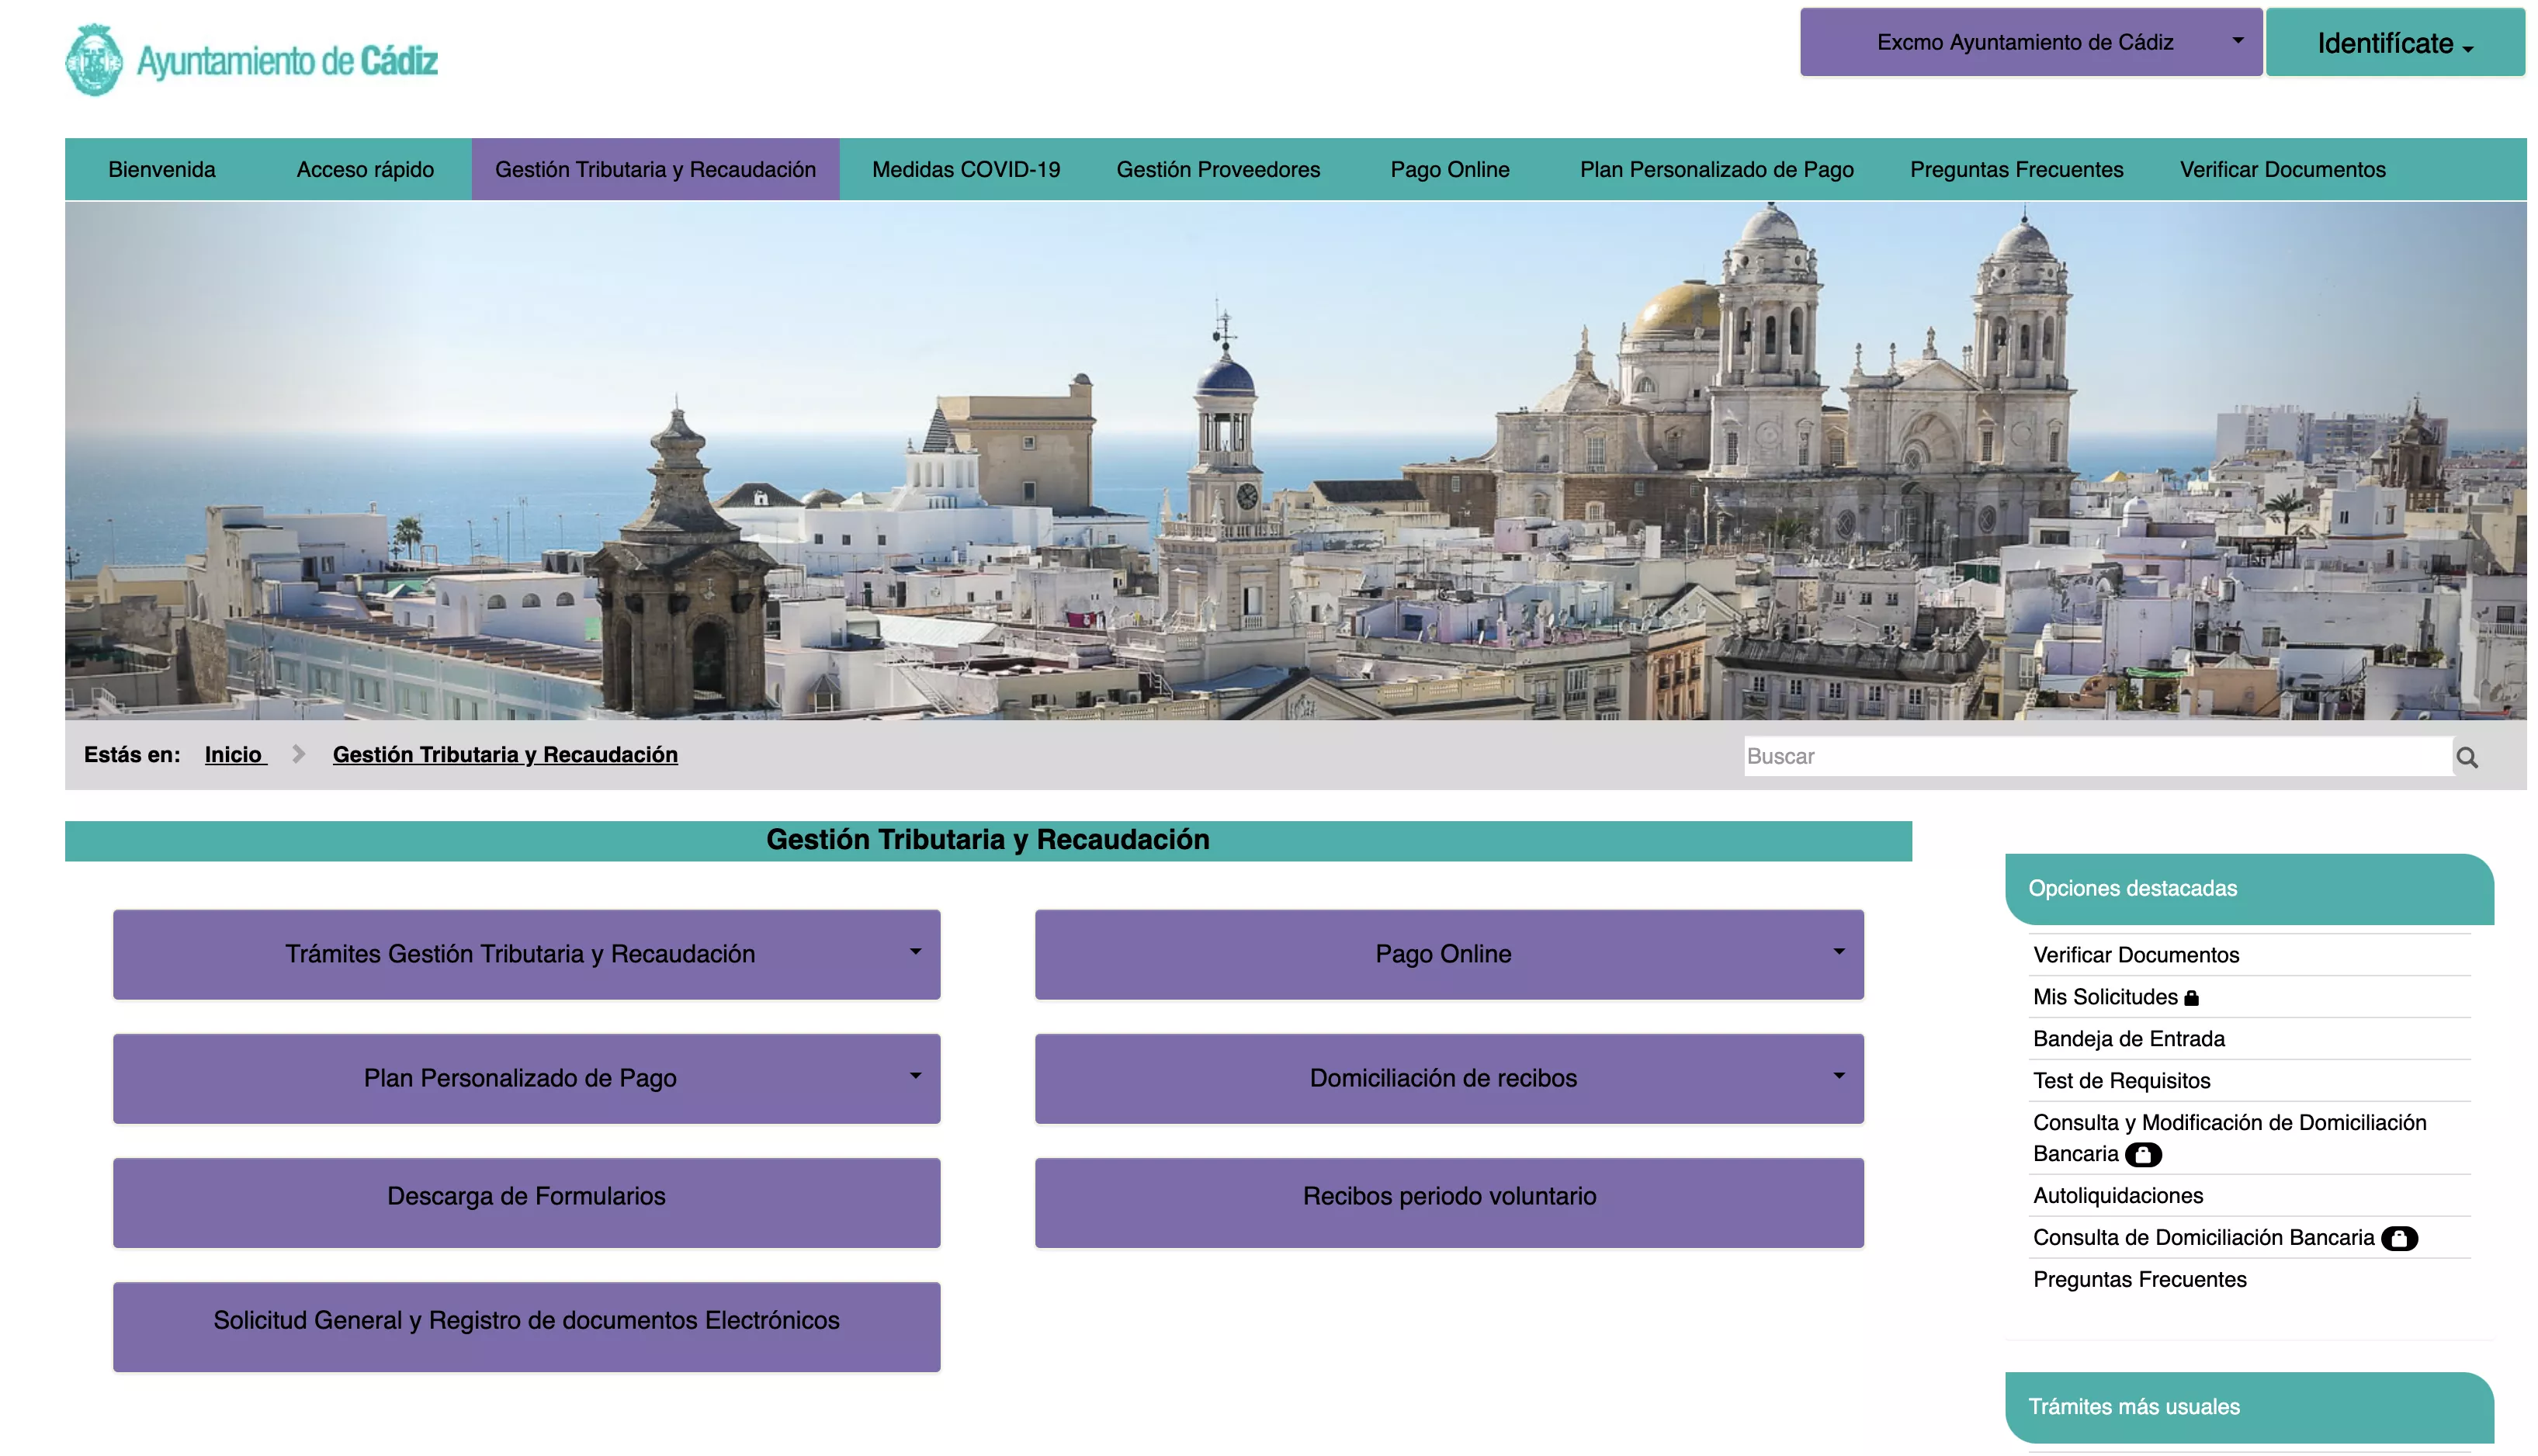The height and width of the screenshot is (1456, 2538).
Task: Open Excmo Ayuntamiento de Cádiz dropdown
Action: 2030,42
